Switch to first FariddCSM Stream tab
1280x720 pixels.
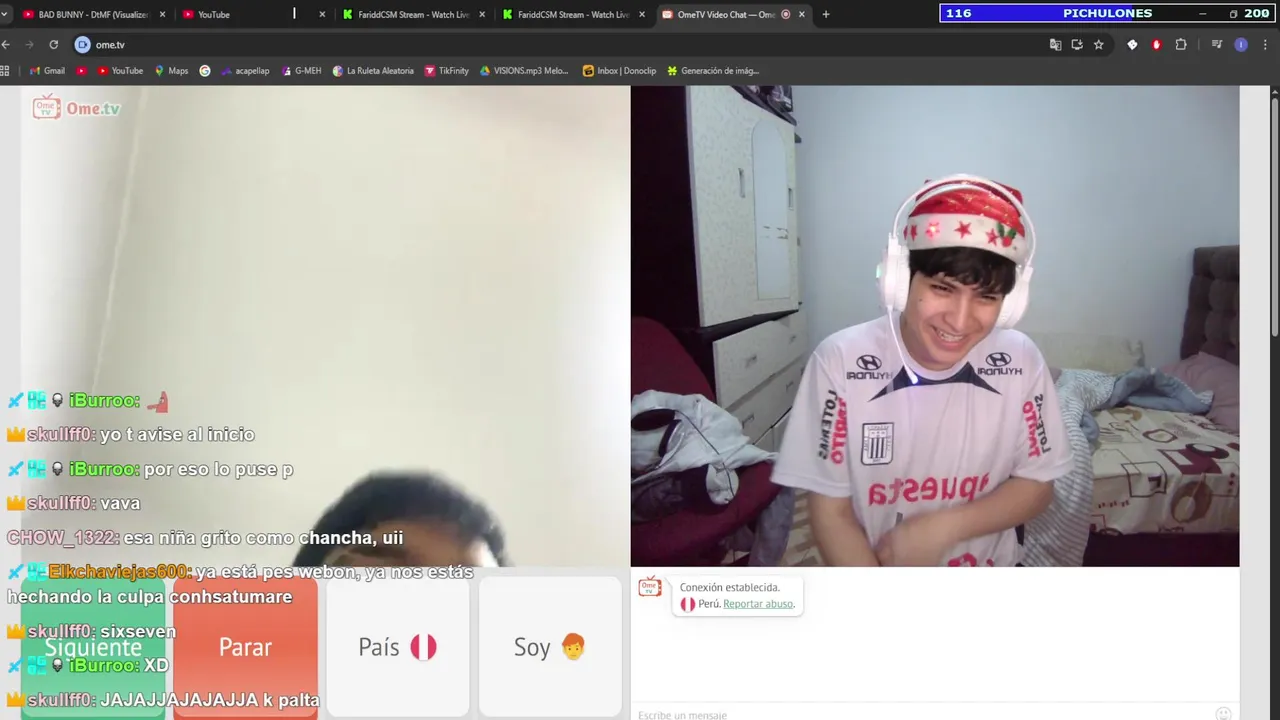click(x=414, y=14)
